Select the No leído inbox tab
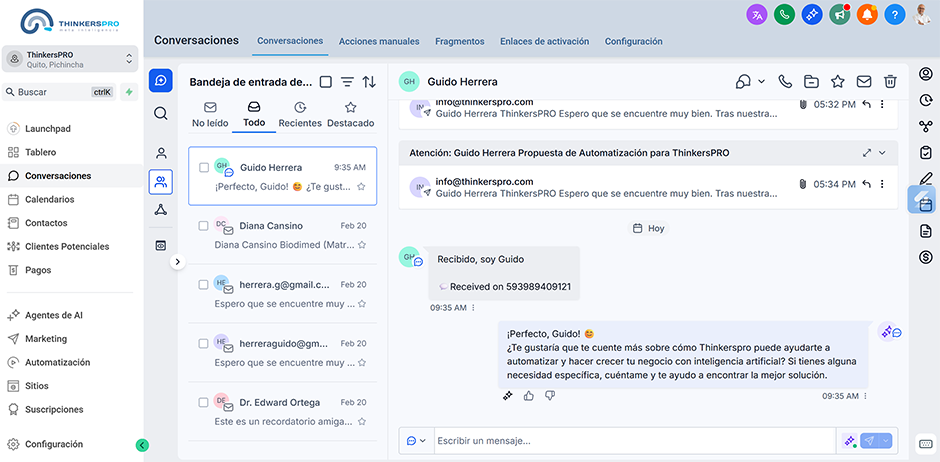The width and height of the screenshot is (940, 462). coord(210,115)
